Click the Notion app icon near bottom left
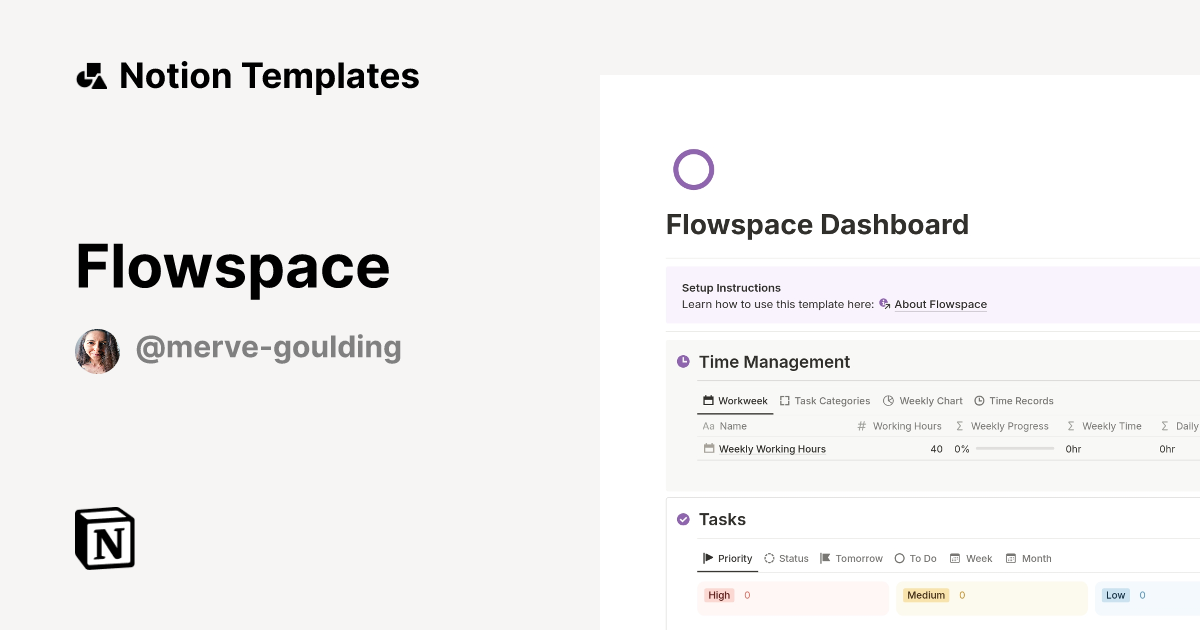The width and height of the screenshot is (1200, 630). pyautogui.click(x=104, y=538)
